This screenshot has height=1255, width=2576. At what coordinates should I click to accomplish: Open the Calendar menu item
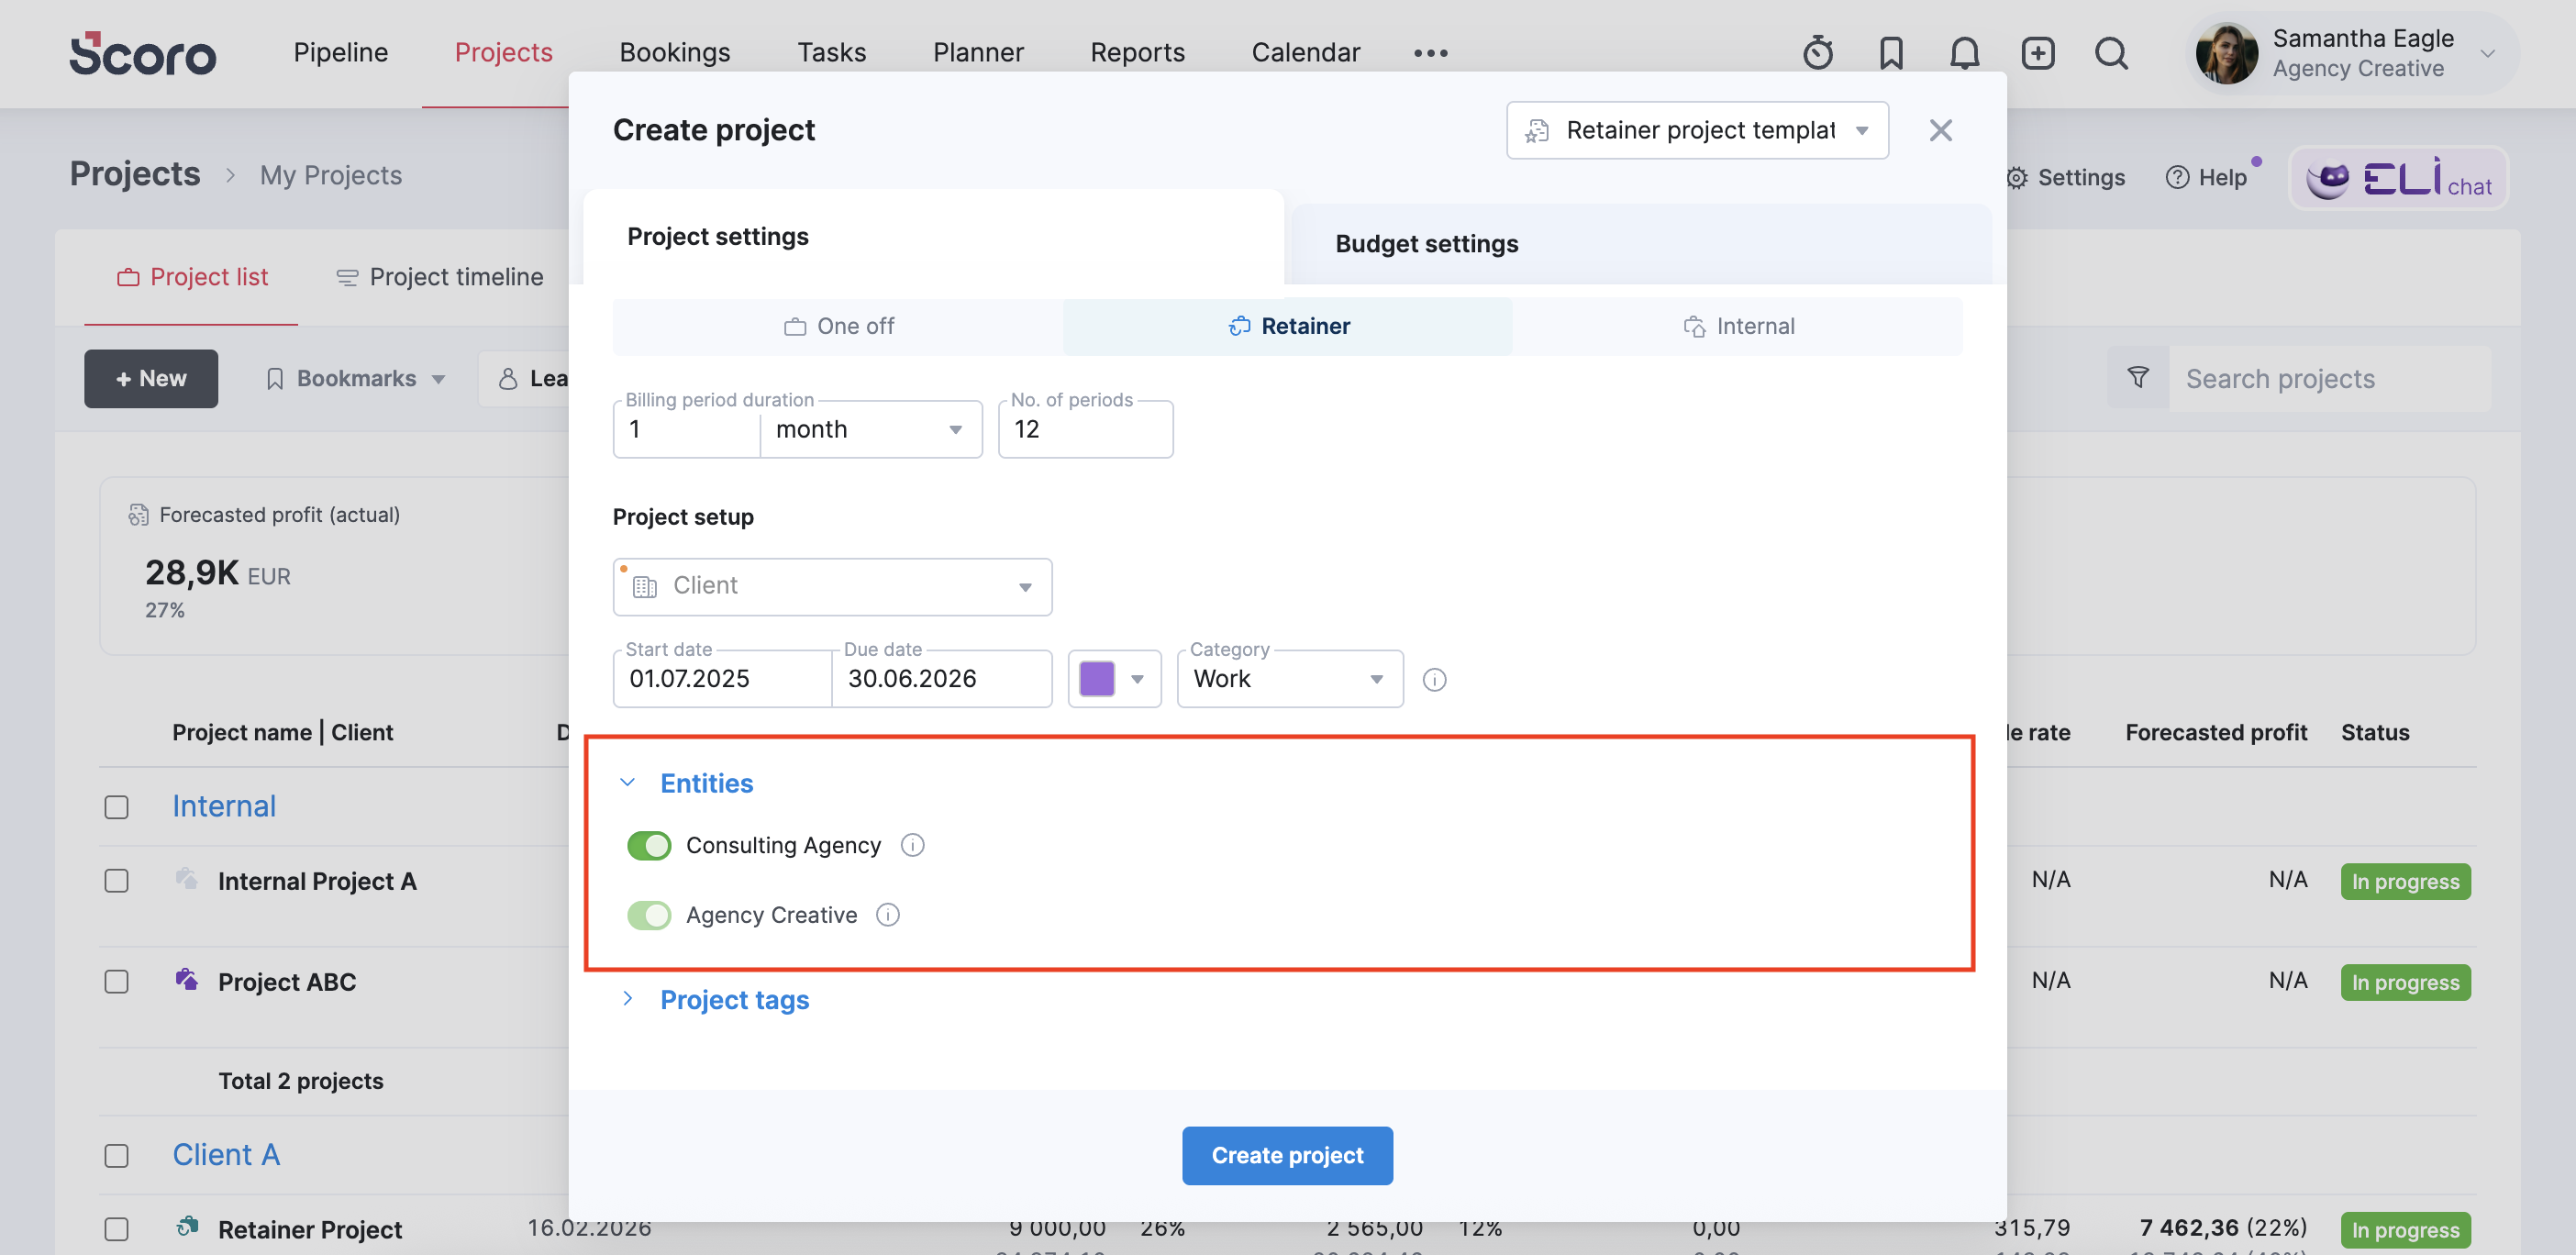coord(1305,52)
